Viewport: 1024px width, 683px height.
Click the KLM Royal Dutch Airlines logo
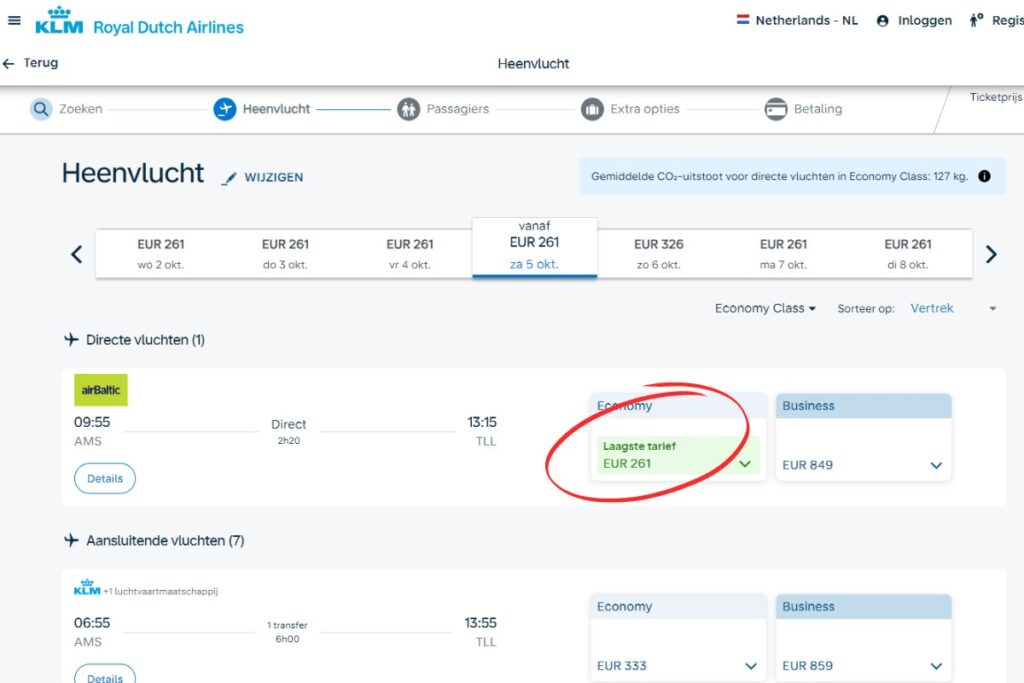click(x=139, y=22)
